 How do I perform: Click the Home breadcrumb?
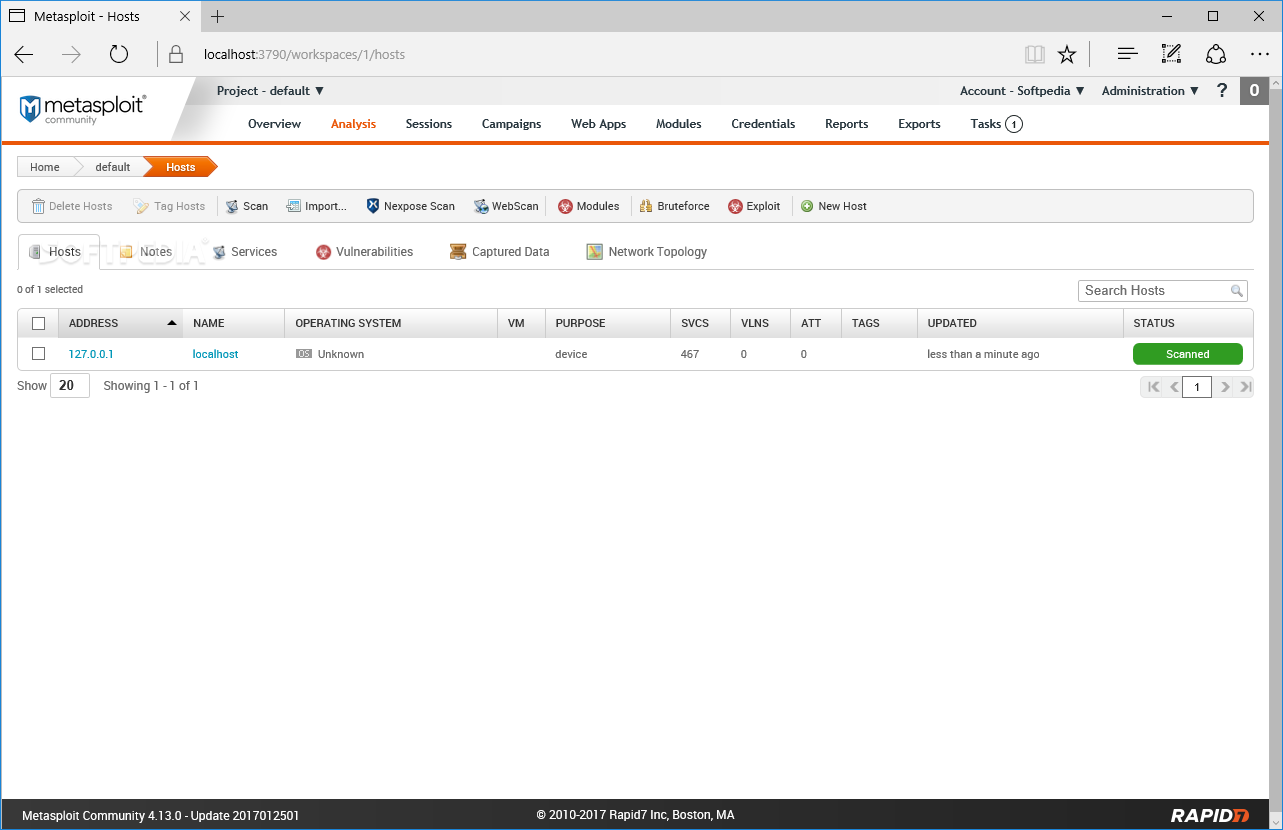point(45,167)
